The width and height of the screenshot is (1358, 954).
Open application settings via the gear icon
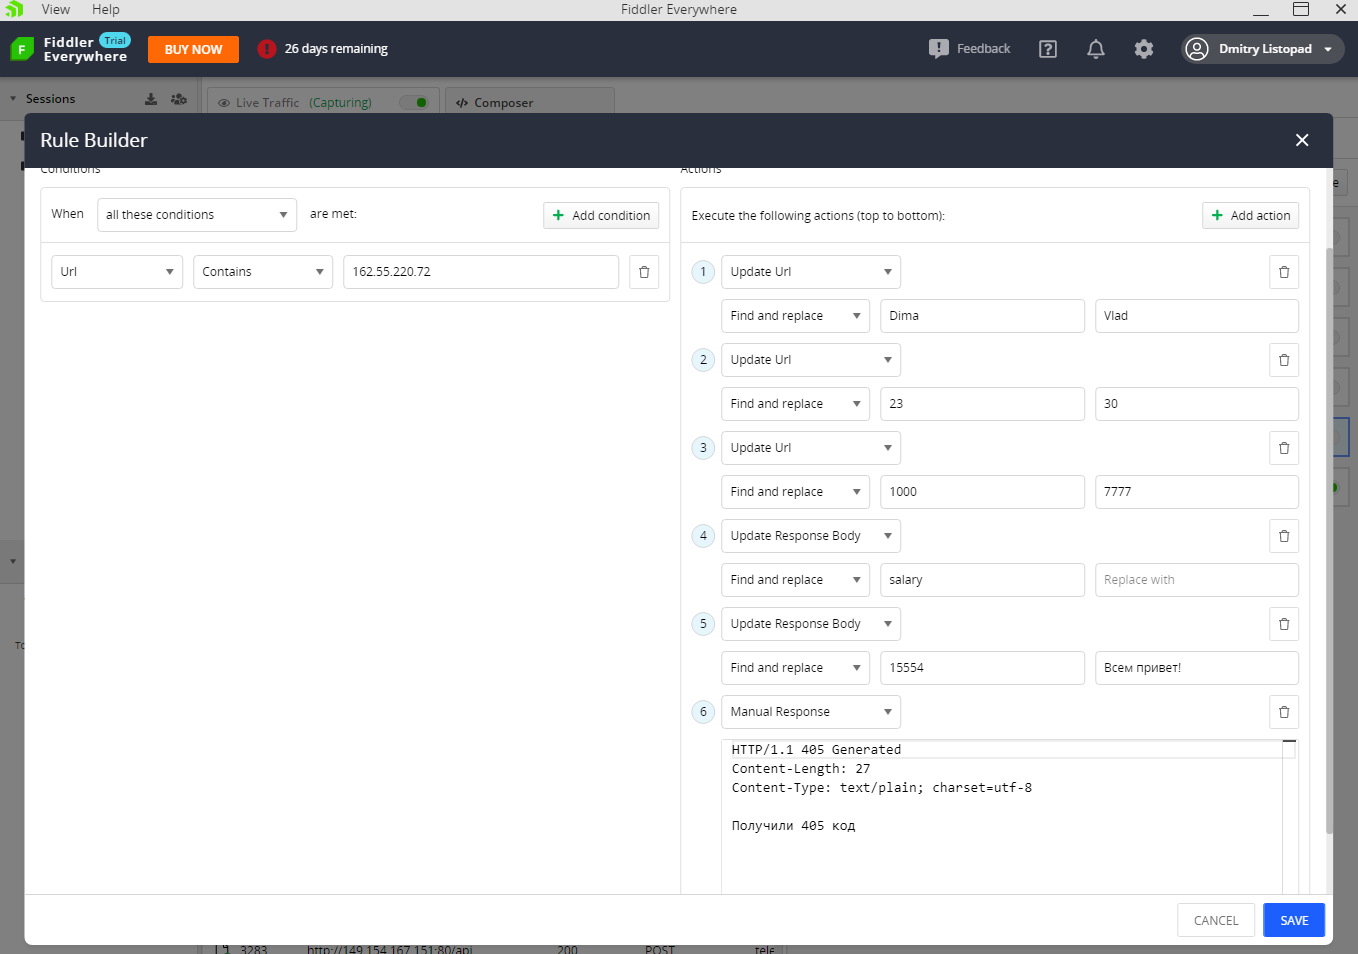[1143, 47]
